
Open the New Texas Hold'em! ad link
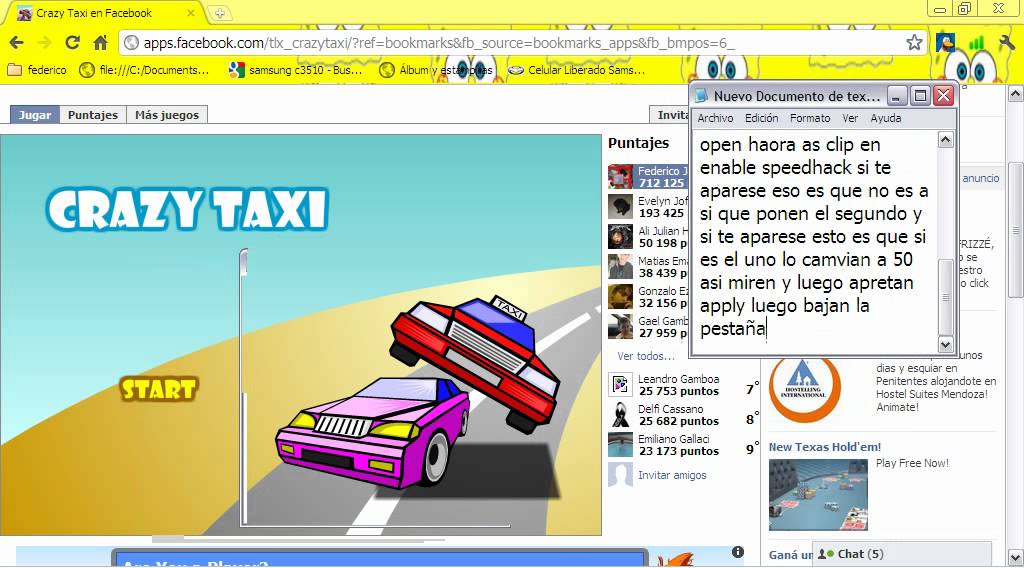(825, 447)
